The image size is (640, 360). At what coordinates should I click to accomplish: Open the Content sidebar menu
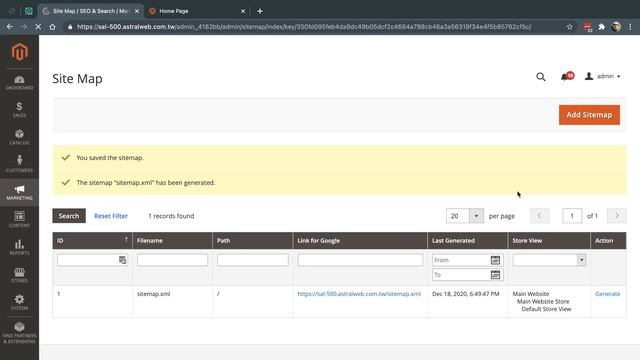[19, 219]
